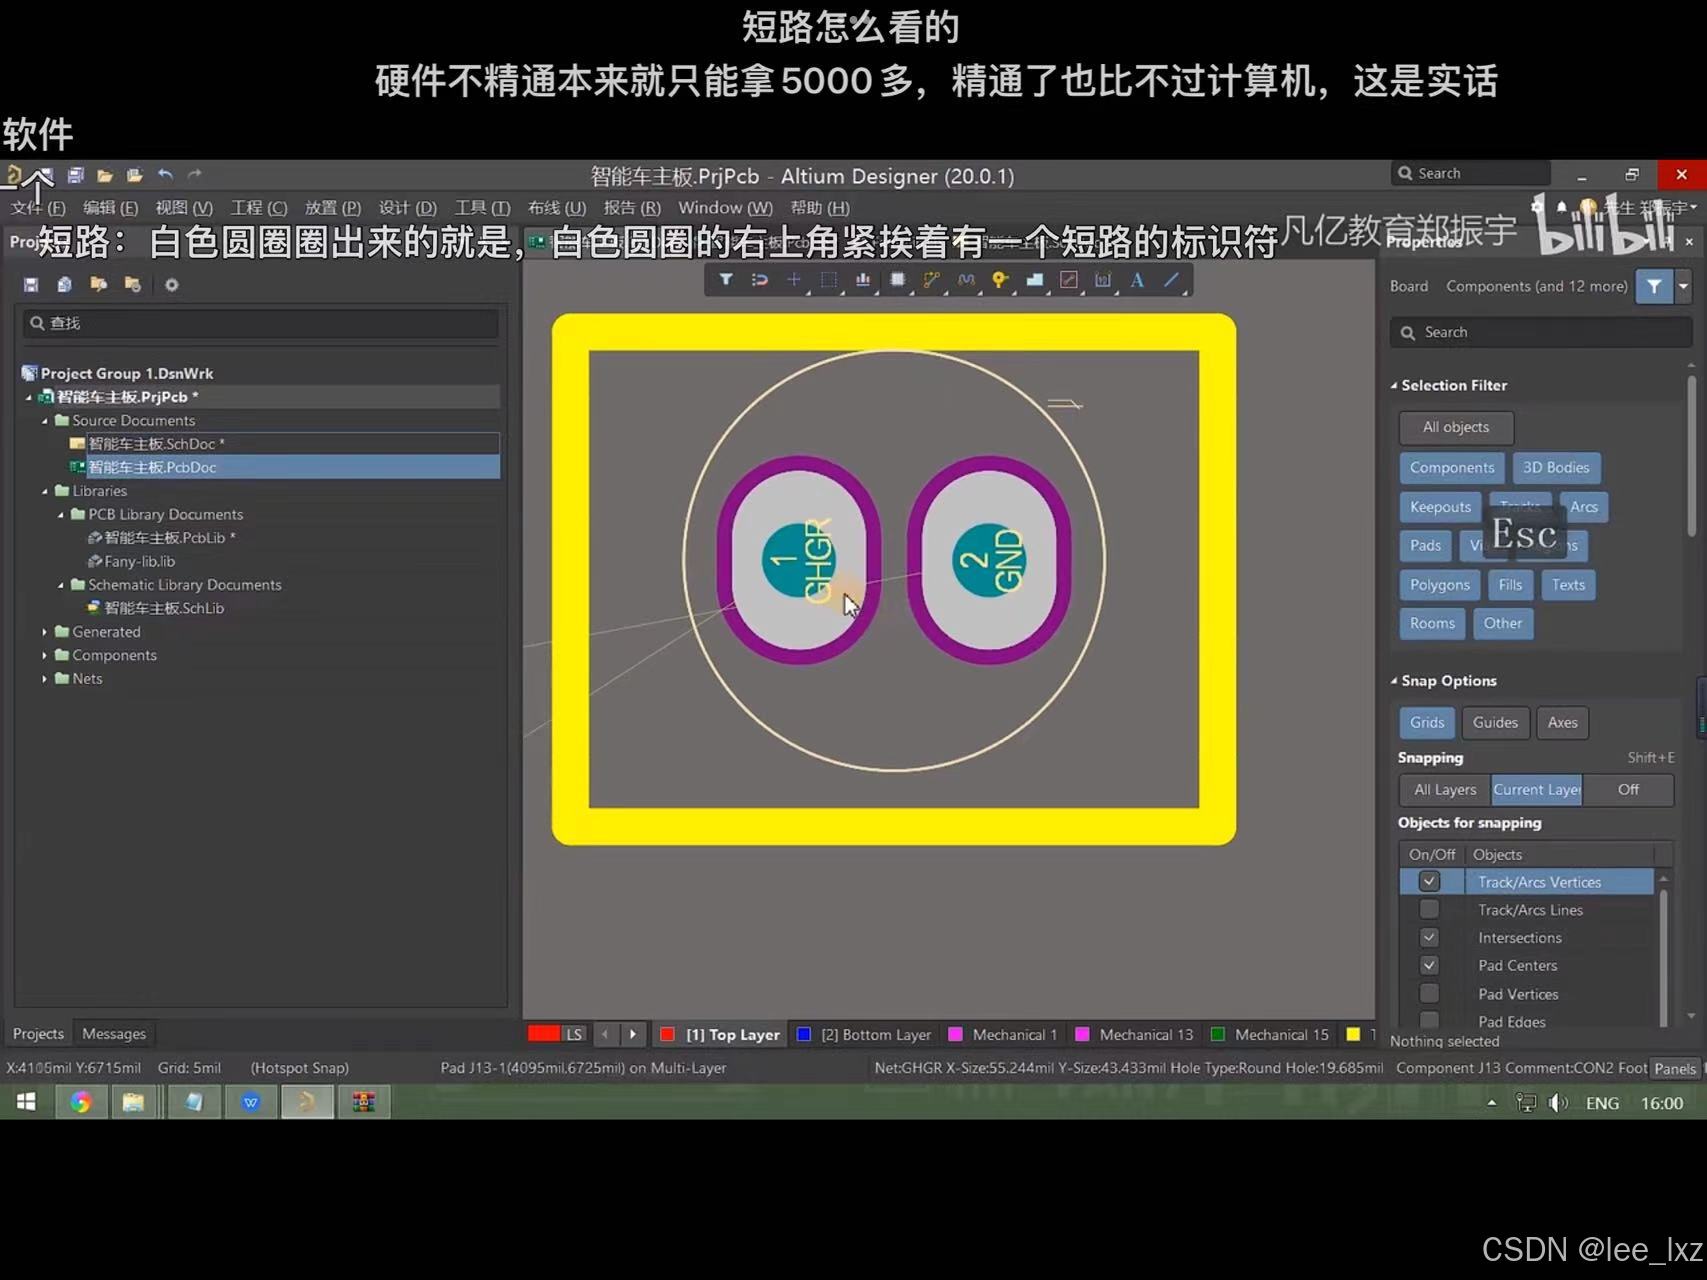Open the Window (W) menu
Screen dimensions: 1707x1280
click(x=725, y=208)
